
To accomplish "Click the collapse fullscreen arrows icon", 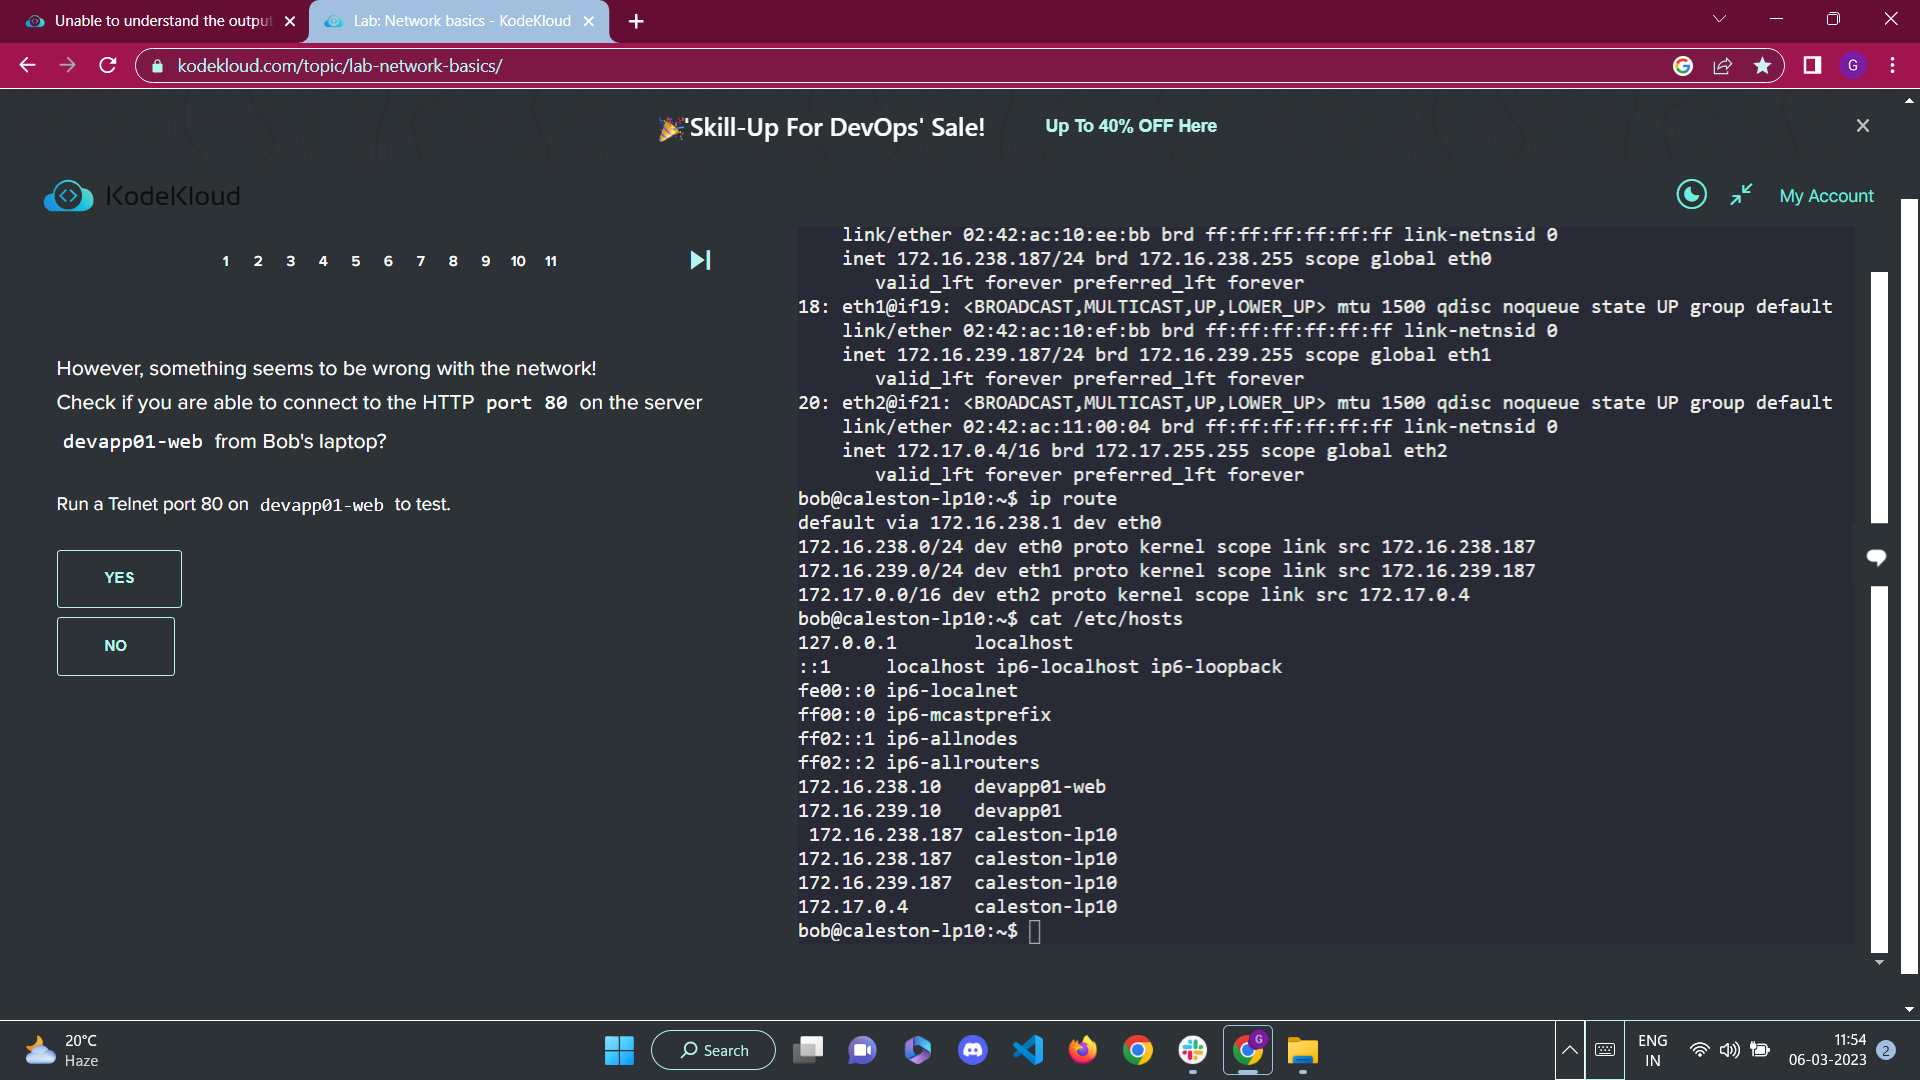I will (1741, 194).
